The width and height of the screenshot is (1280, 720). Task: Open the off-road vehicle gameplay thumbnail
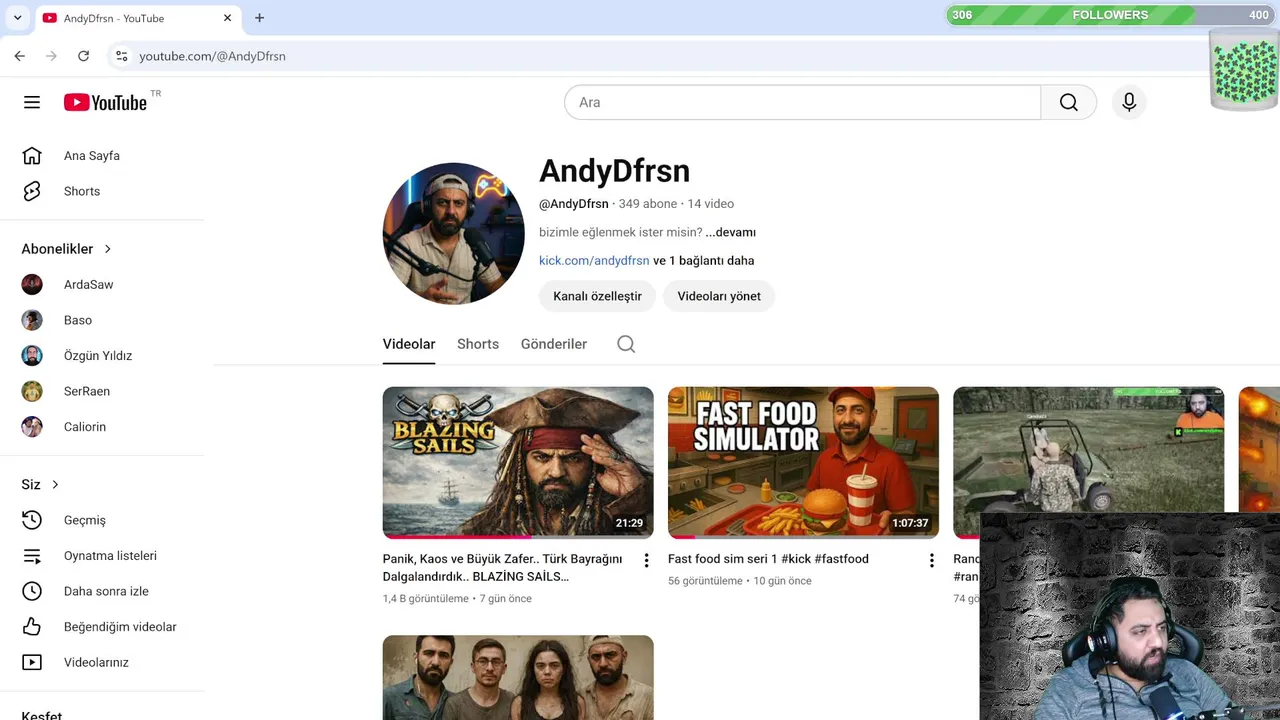pos(1088,450)
